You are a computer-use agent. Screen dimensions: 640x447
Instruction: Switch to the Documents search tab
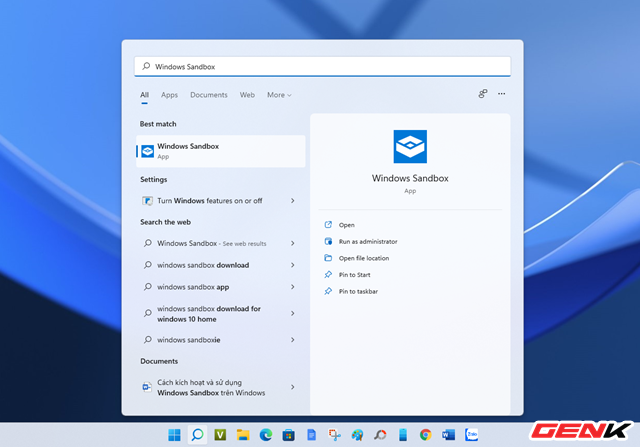click(x=209, y=95)
